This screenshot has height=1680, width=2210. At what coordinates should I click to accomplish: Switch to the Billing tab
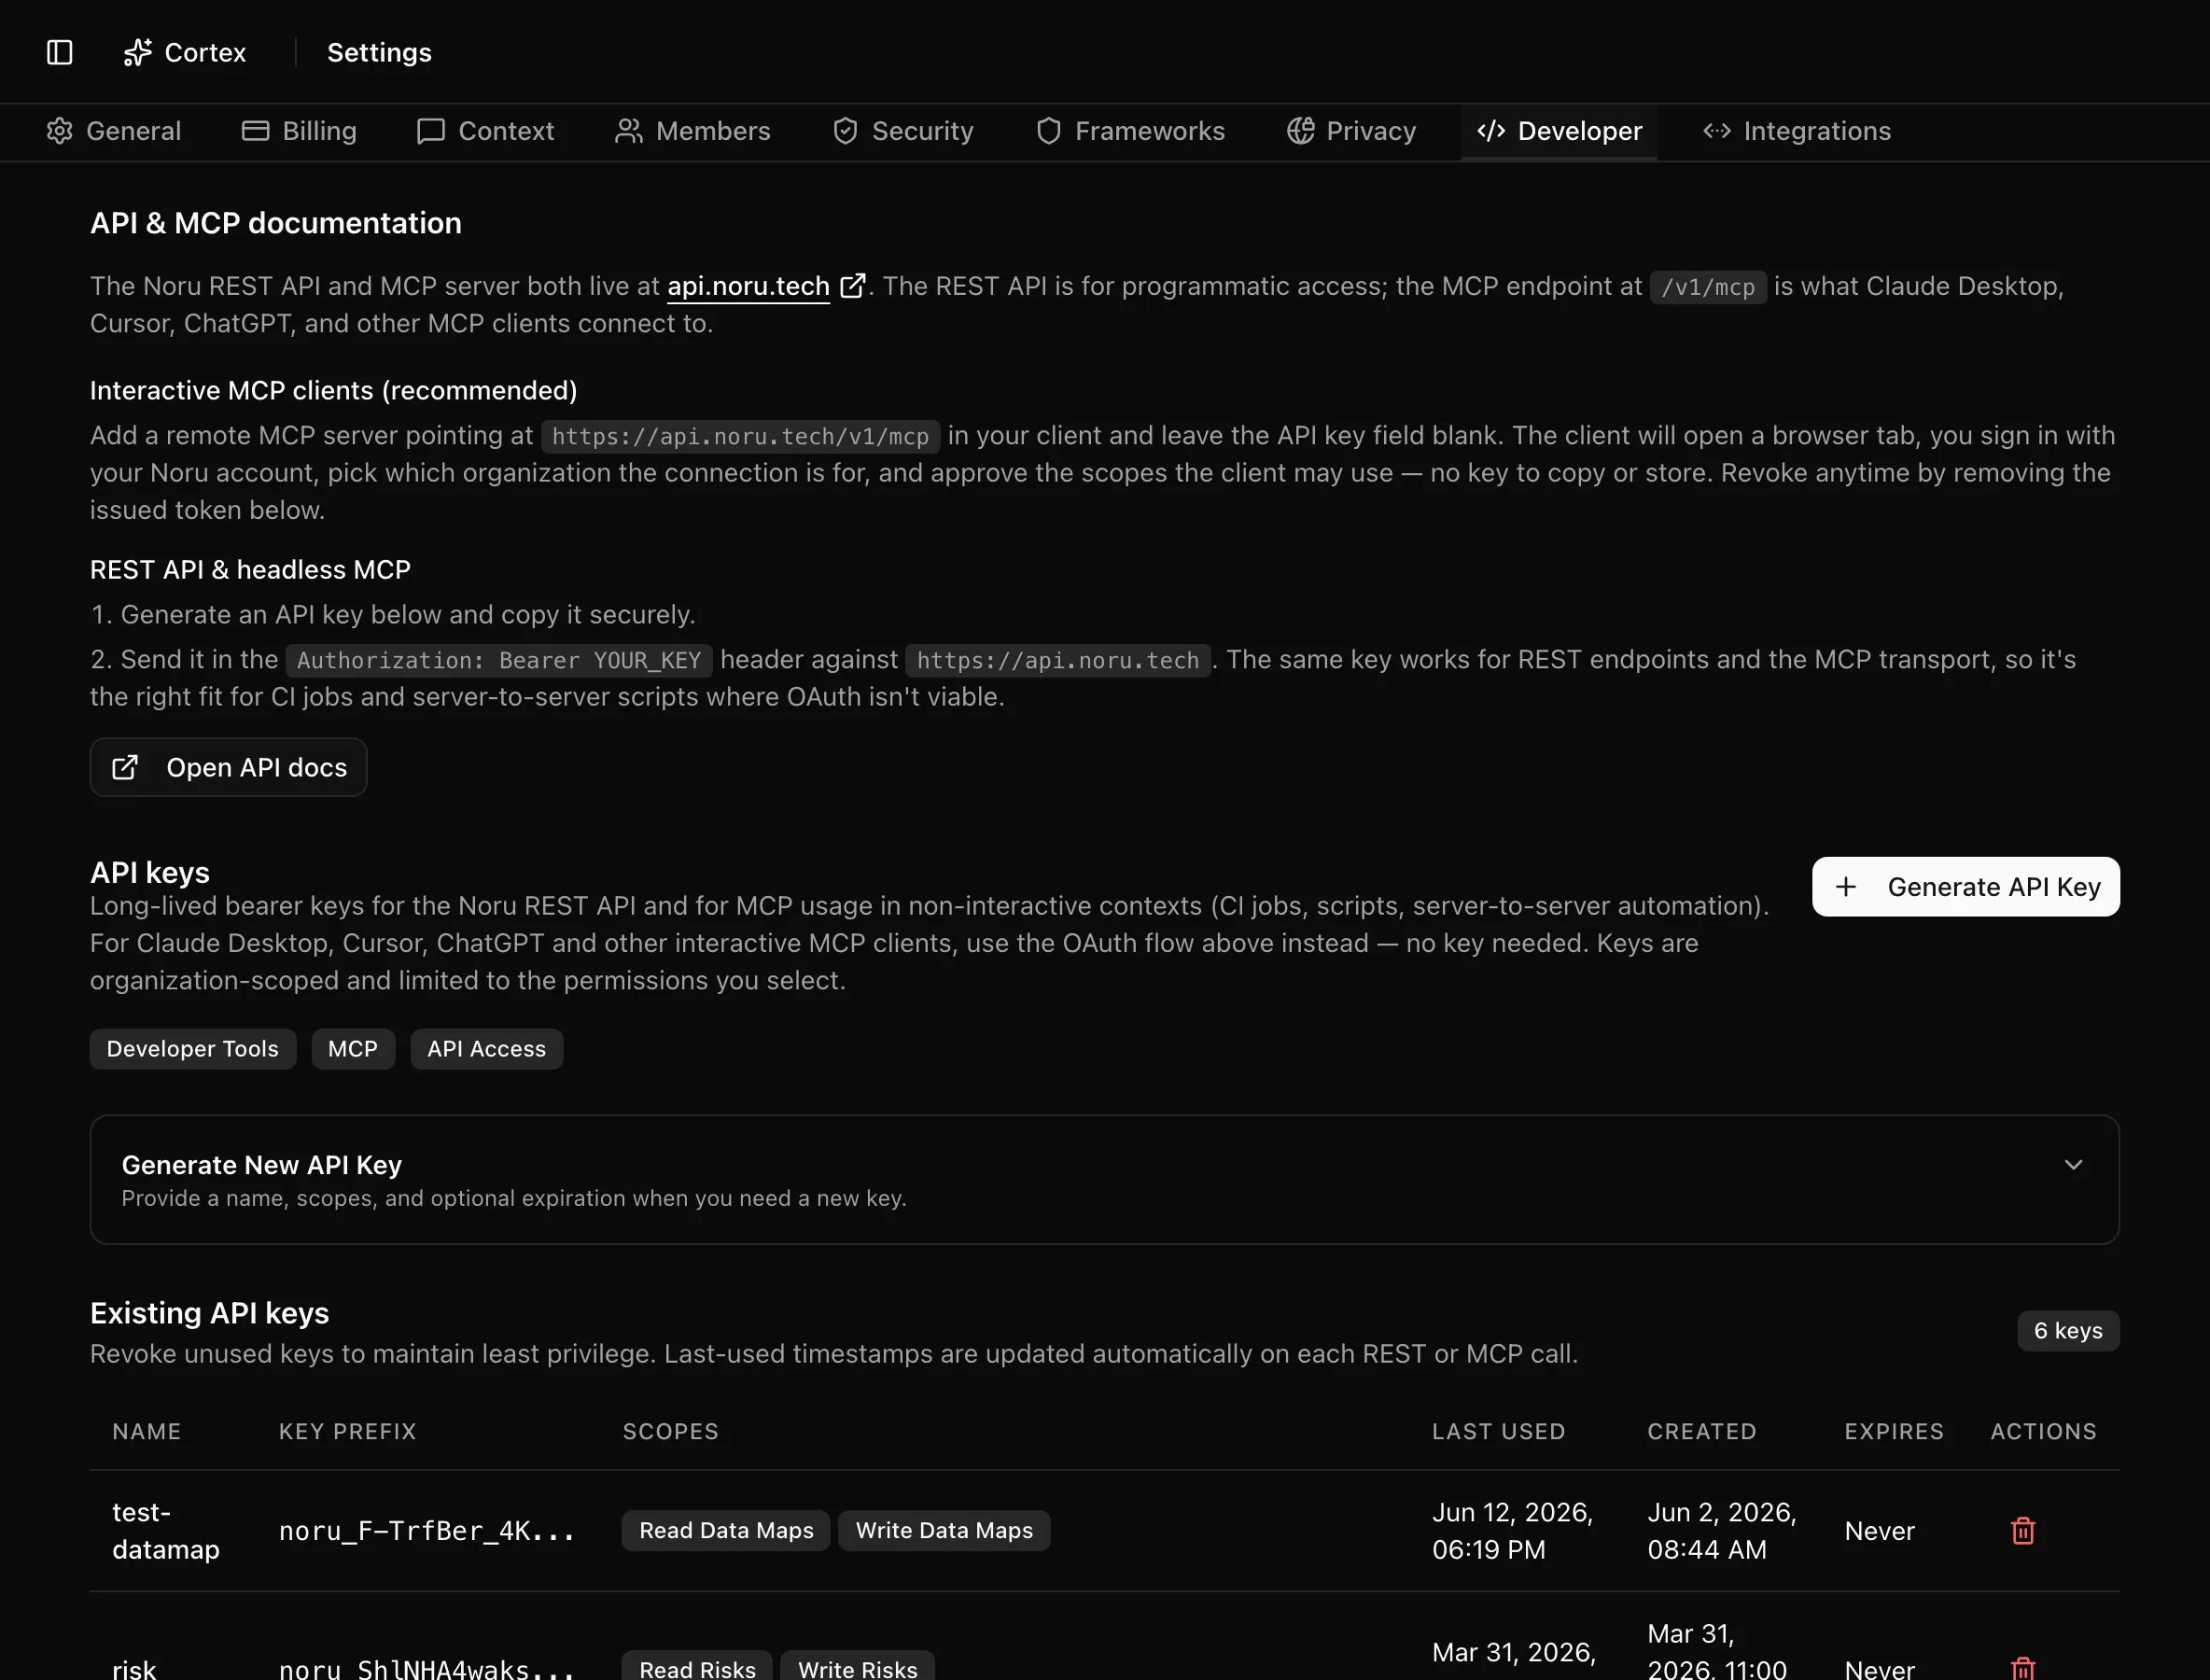click(x=299, y=131)
